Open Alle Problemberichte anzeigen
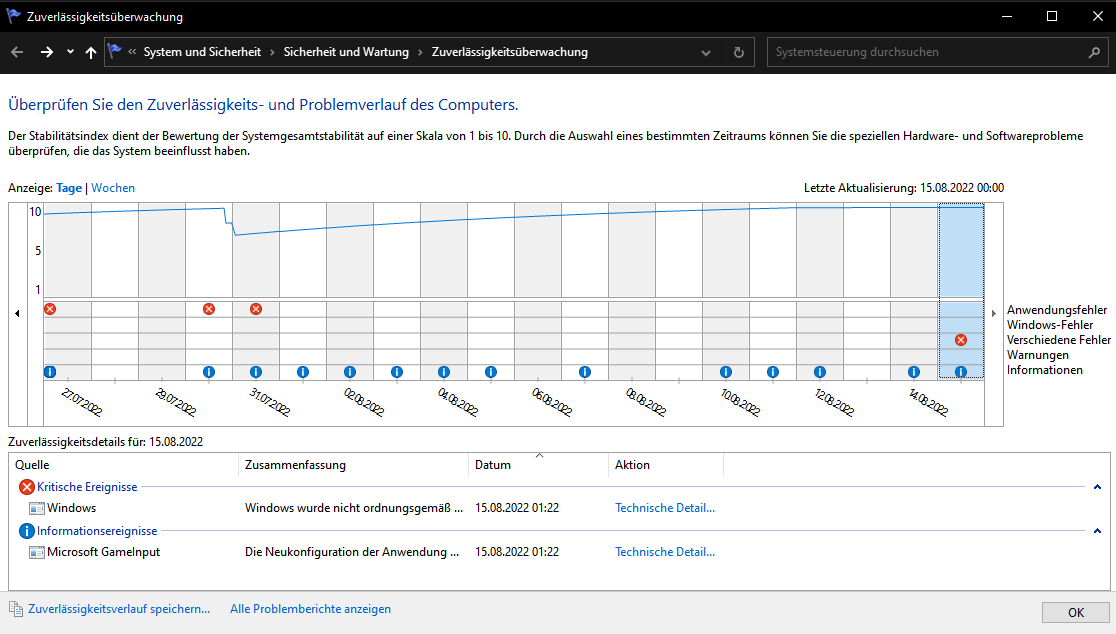Viewport: 1116px width, 634px height. click(310, 609)
